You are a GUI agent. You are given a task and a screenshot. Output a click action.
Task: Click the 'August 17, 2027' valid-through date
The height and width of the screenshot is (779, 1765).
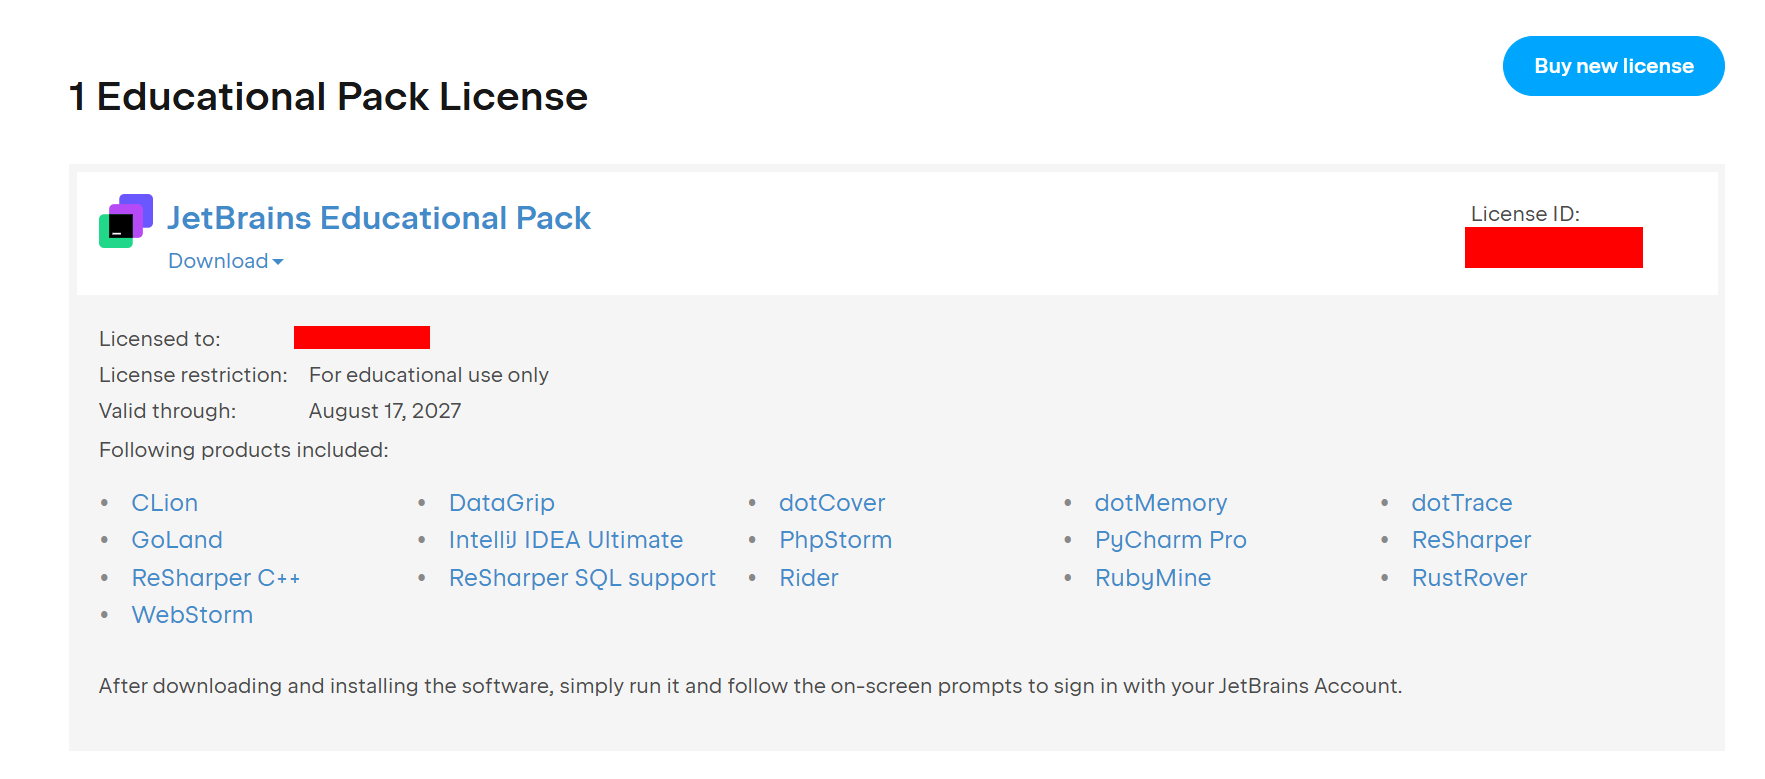click(385, 411)
